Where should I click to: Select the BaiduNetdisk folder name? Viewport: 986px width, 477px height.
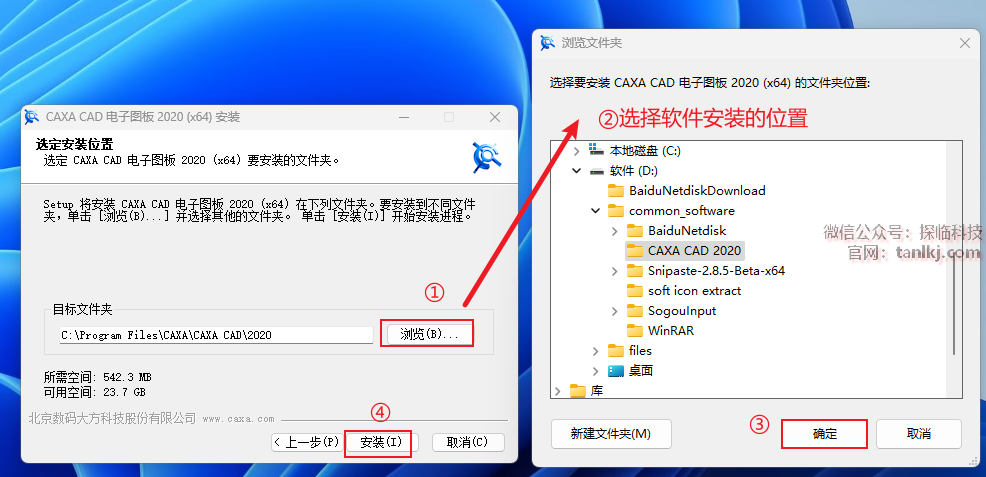pyautogui.click(x=687, y=231)
